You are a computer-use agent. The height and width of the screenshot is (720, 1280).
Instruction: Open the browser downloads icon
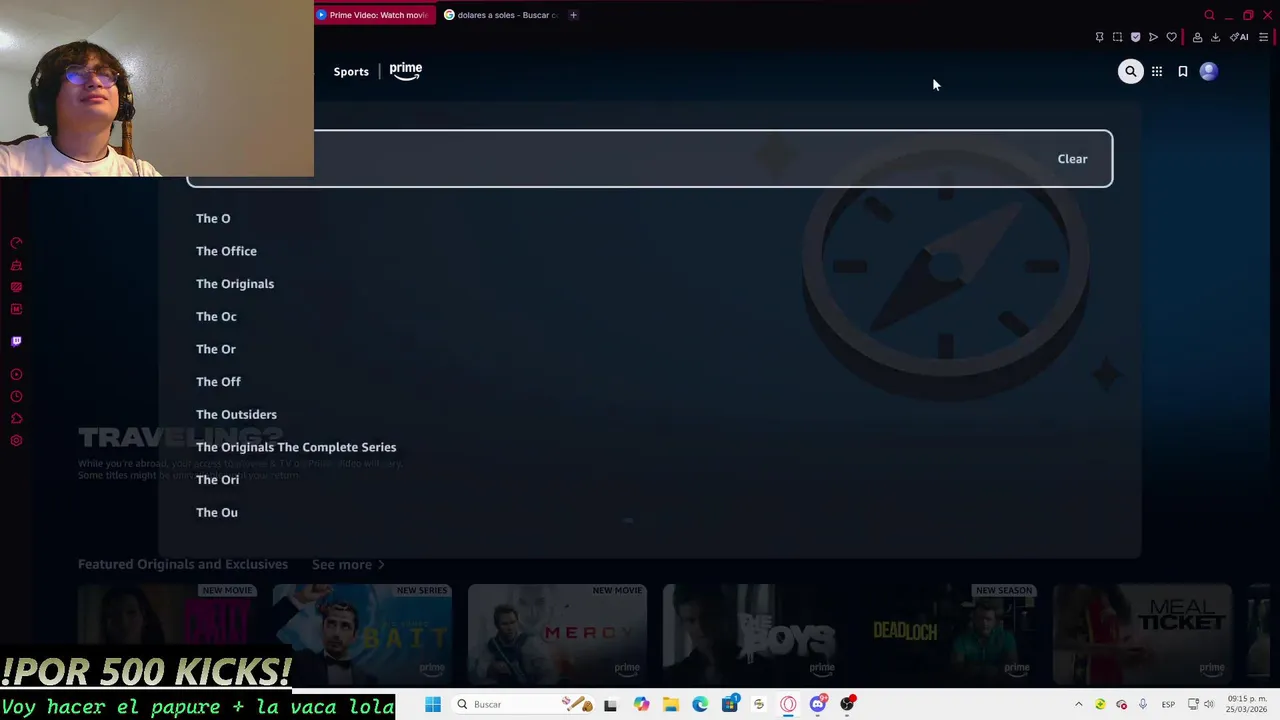click(x=1215, y=37)
